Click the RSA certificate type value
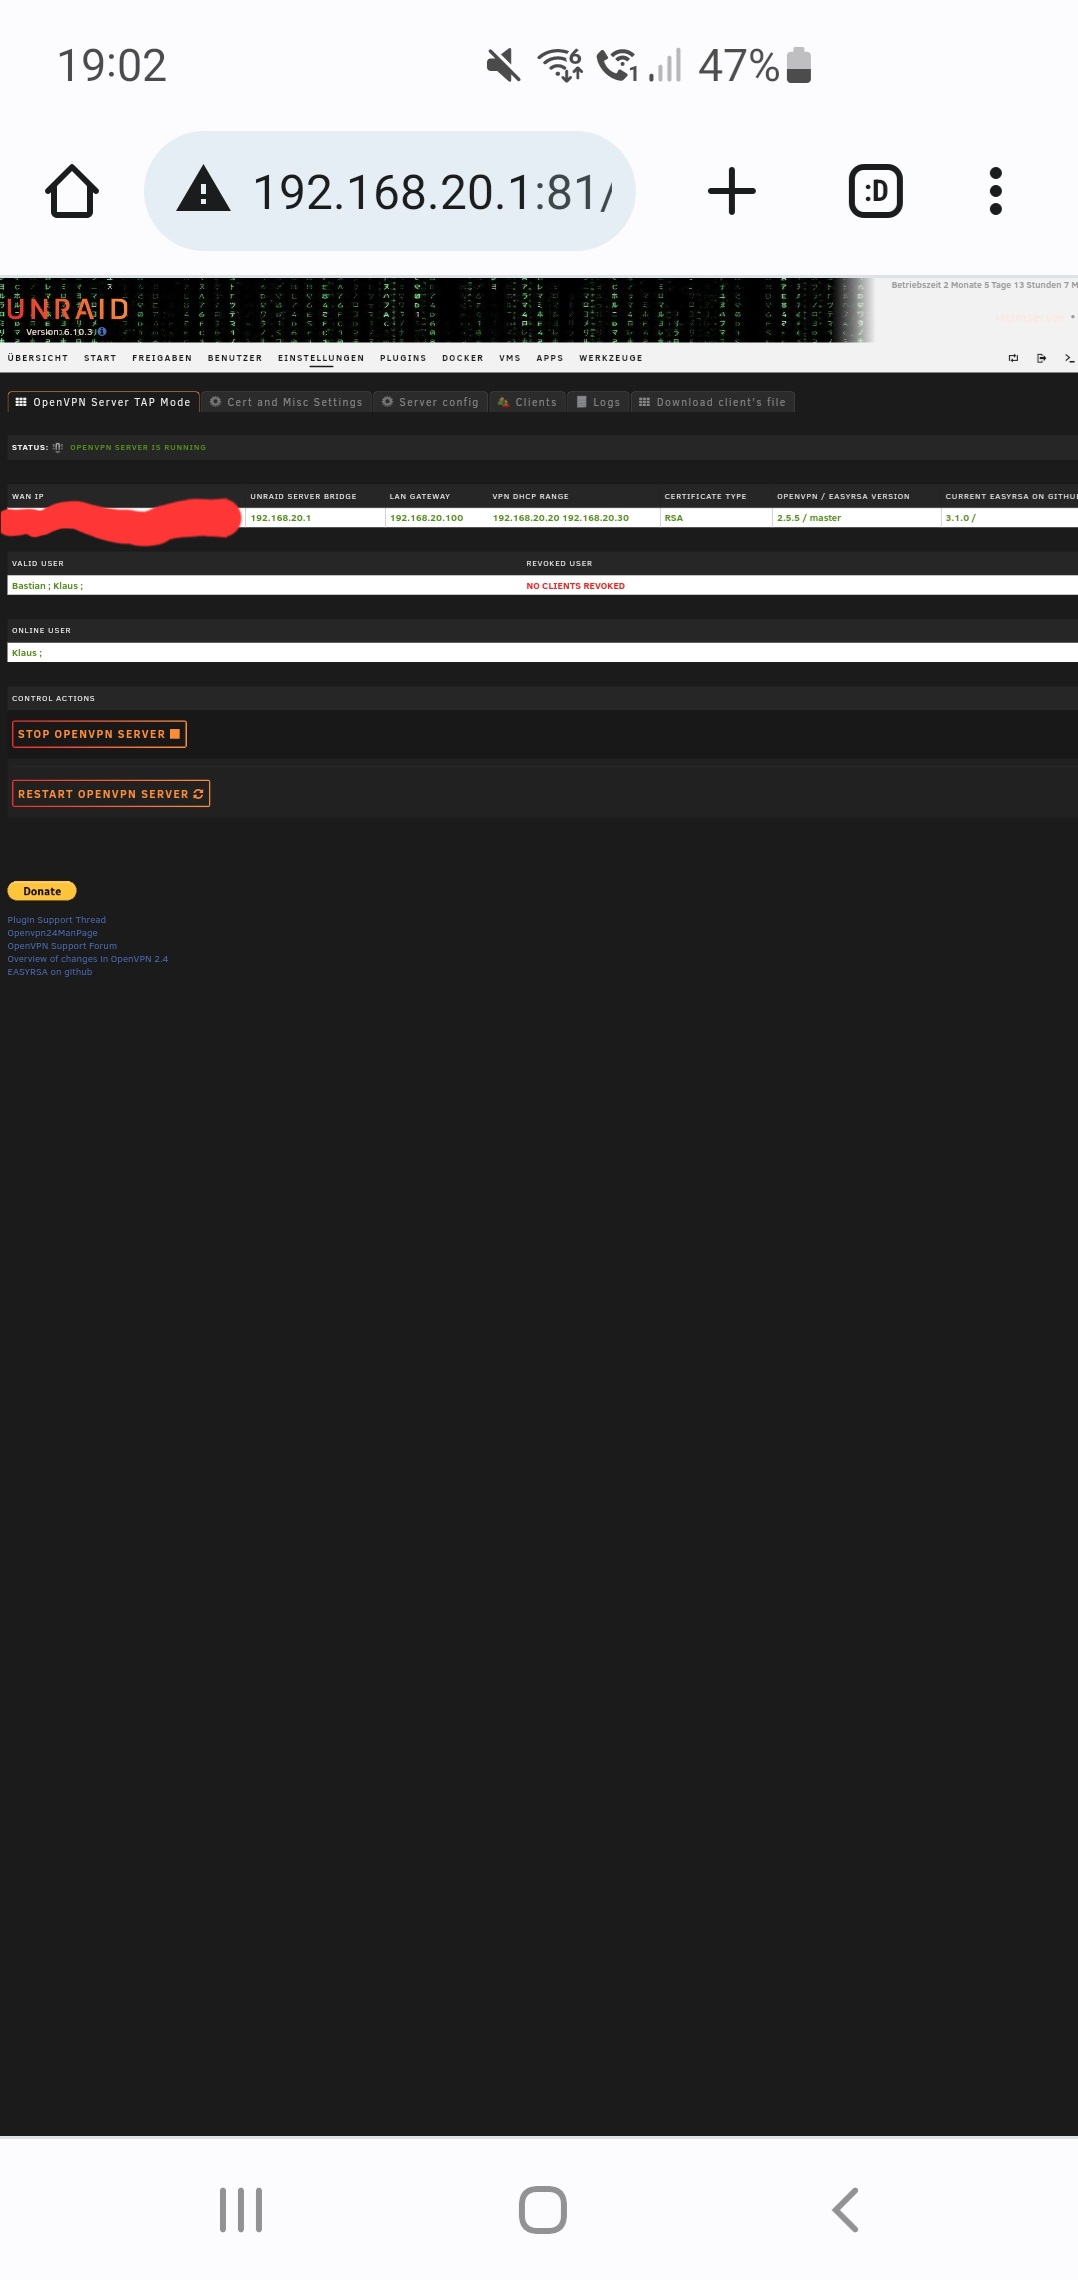Screen dimensions: 1078x2280 [x=674, y=518]
